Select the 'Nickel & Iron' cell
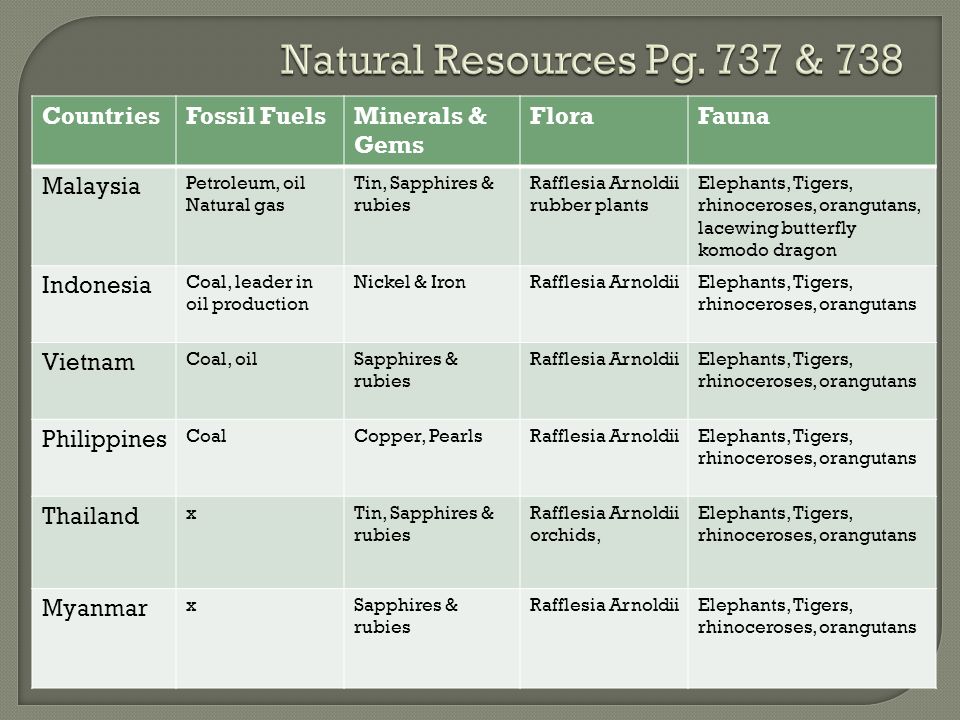 coord(432,304)
